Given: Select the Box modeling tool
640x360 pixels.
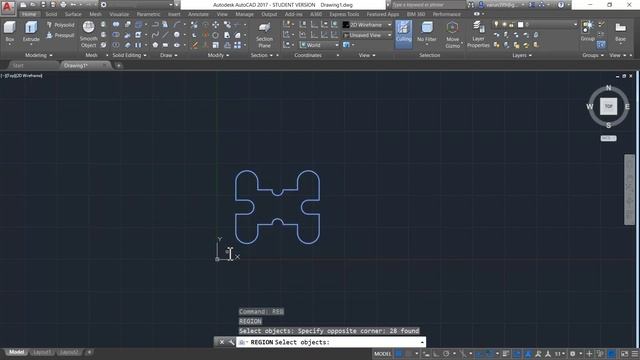Looking at the screenshot, I should click(9, 32).
